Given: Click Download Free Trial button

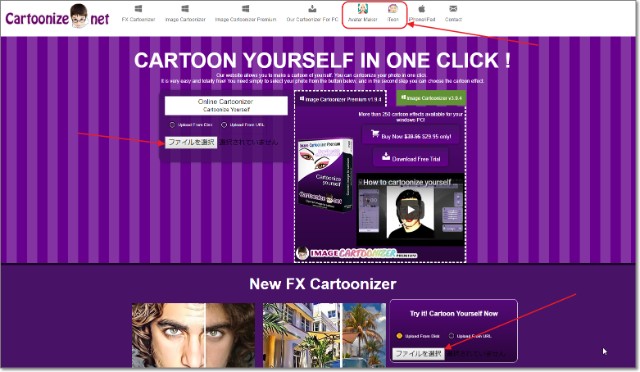Looking at the screenshot, I should click(x=411, y=158).
